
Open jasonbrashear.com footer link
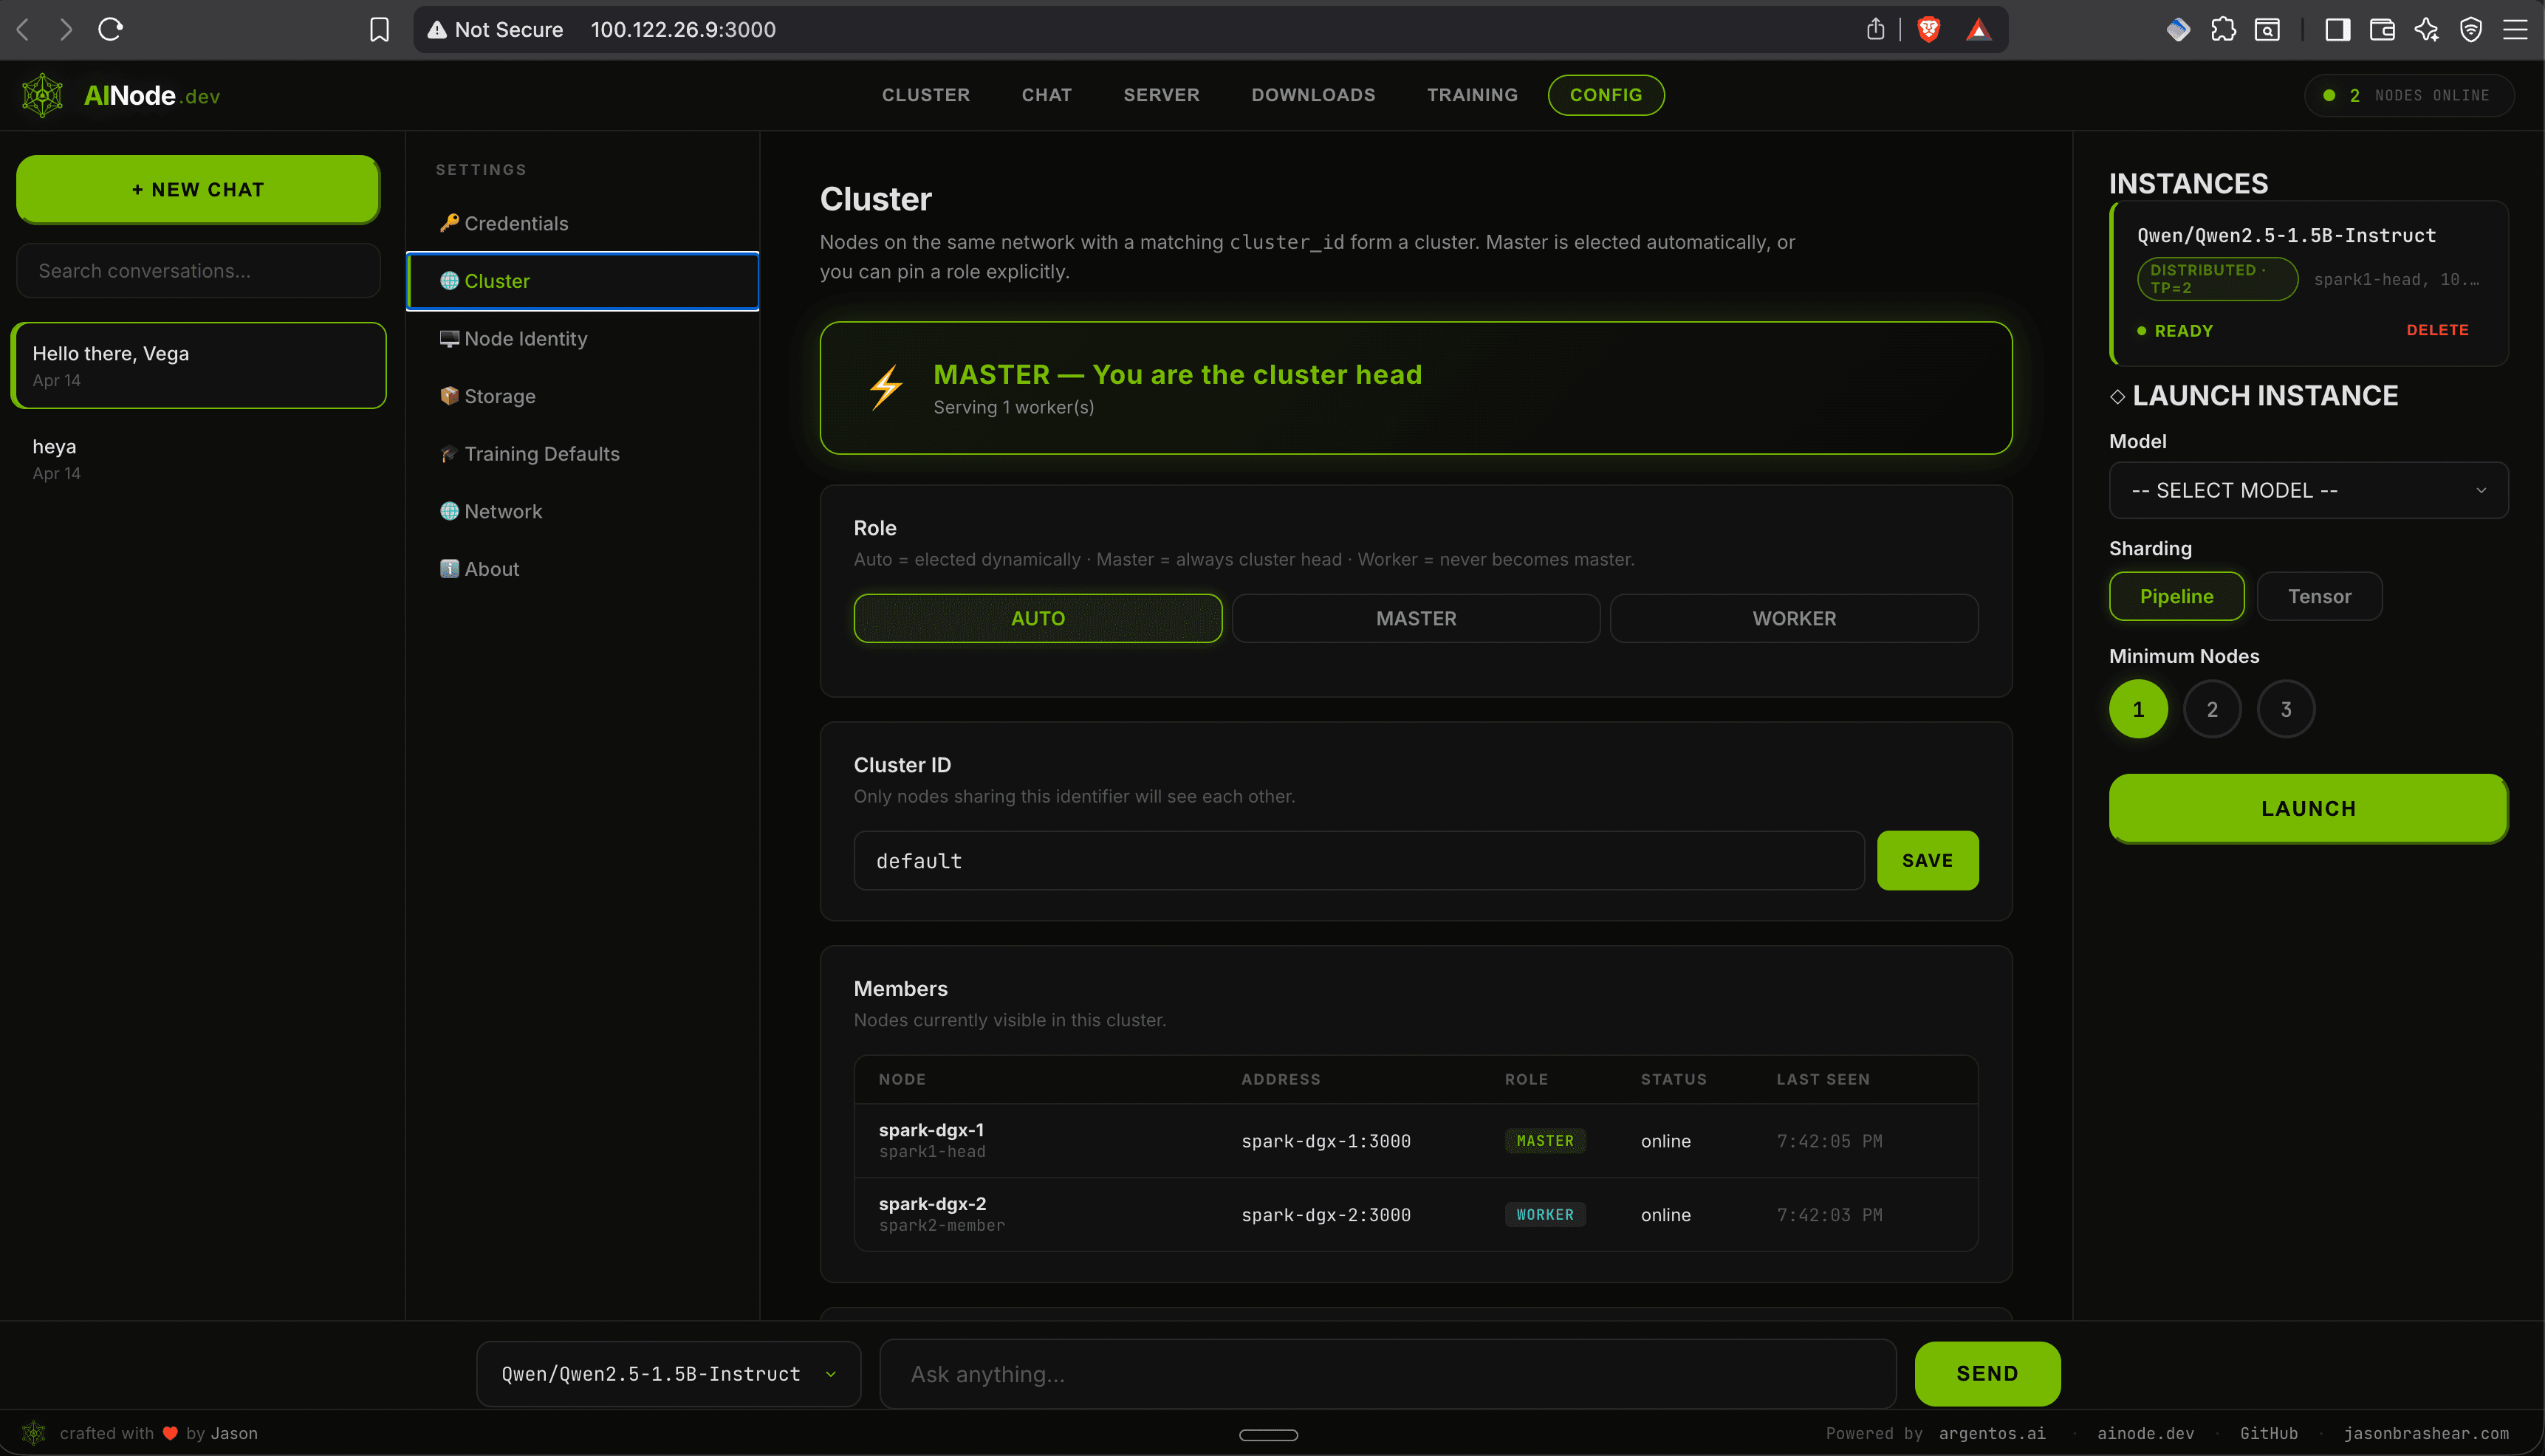[2426, 1433]
